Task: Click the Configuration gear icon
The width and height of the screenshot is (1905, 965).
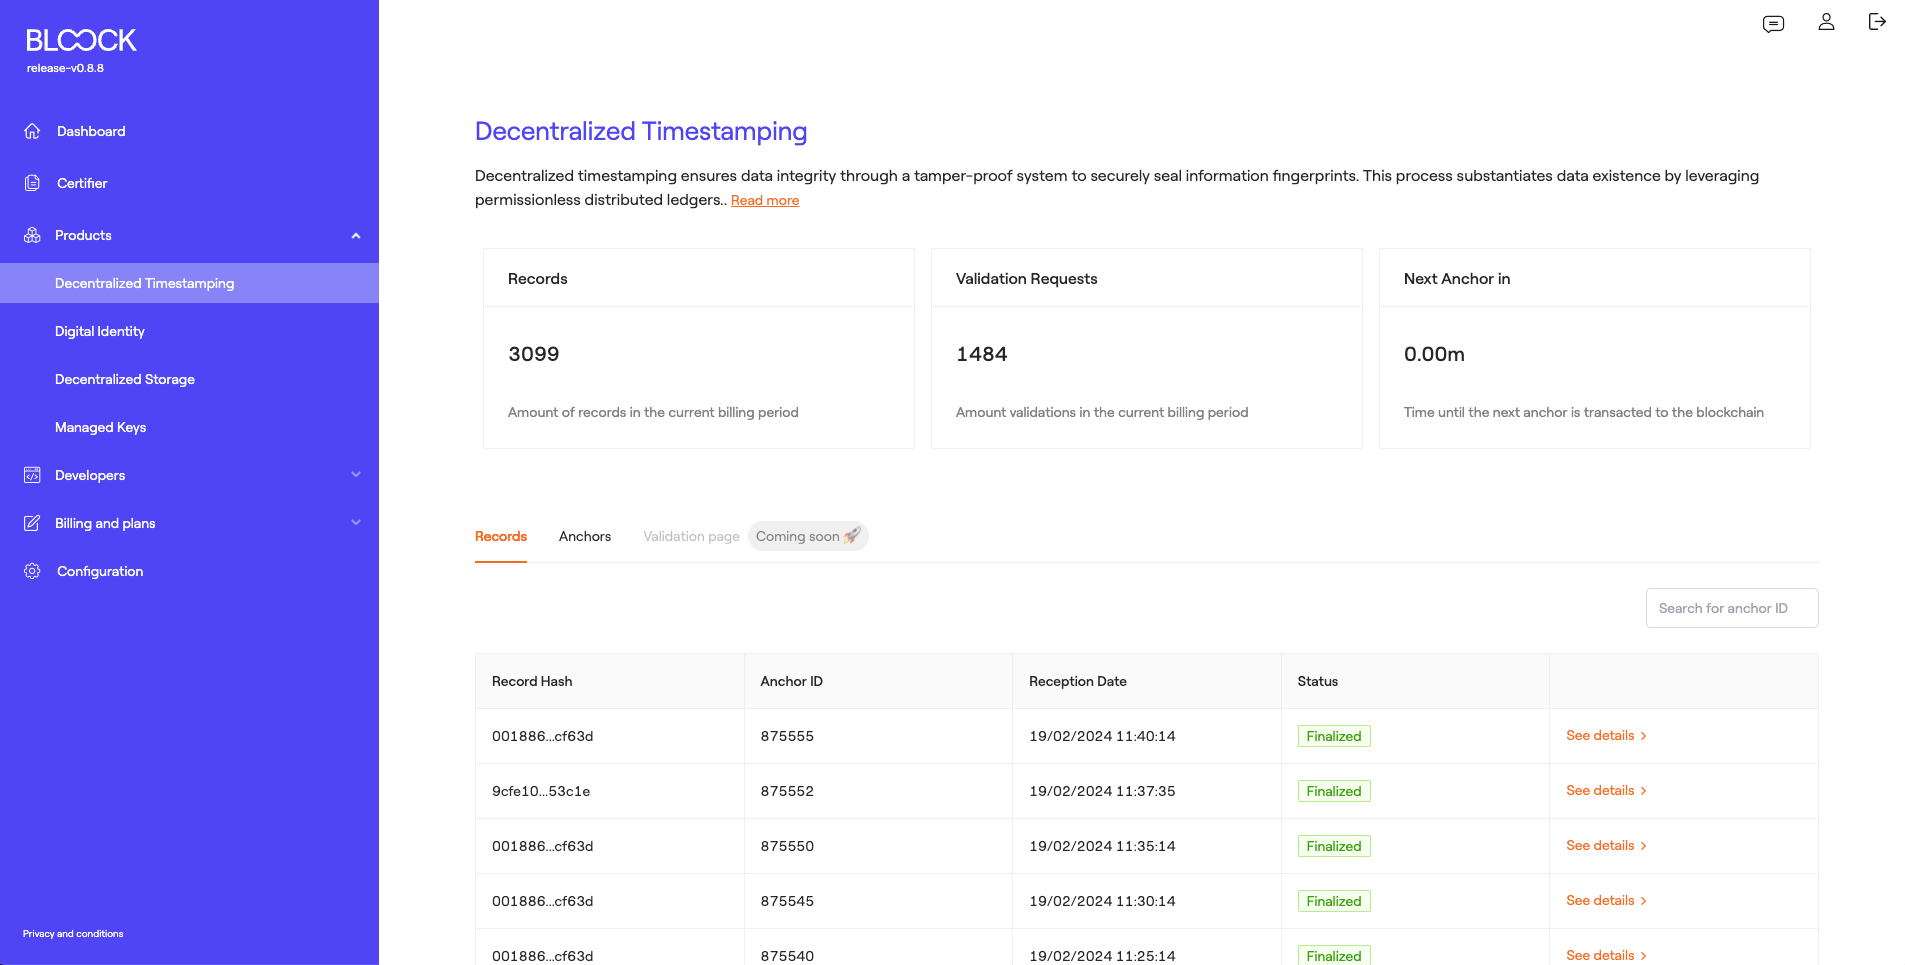Action: click(32, 571)
